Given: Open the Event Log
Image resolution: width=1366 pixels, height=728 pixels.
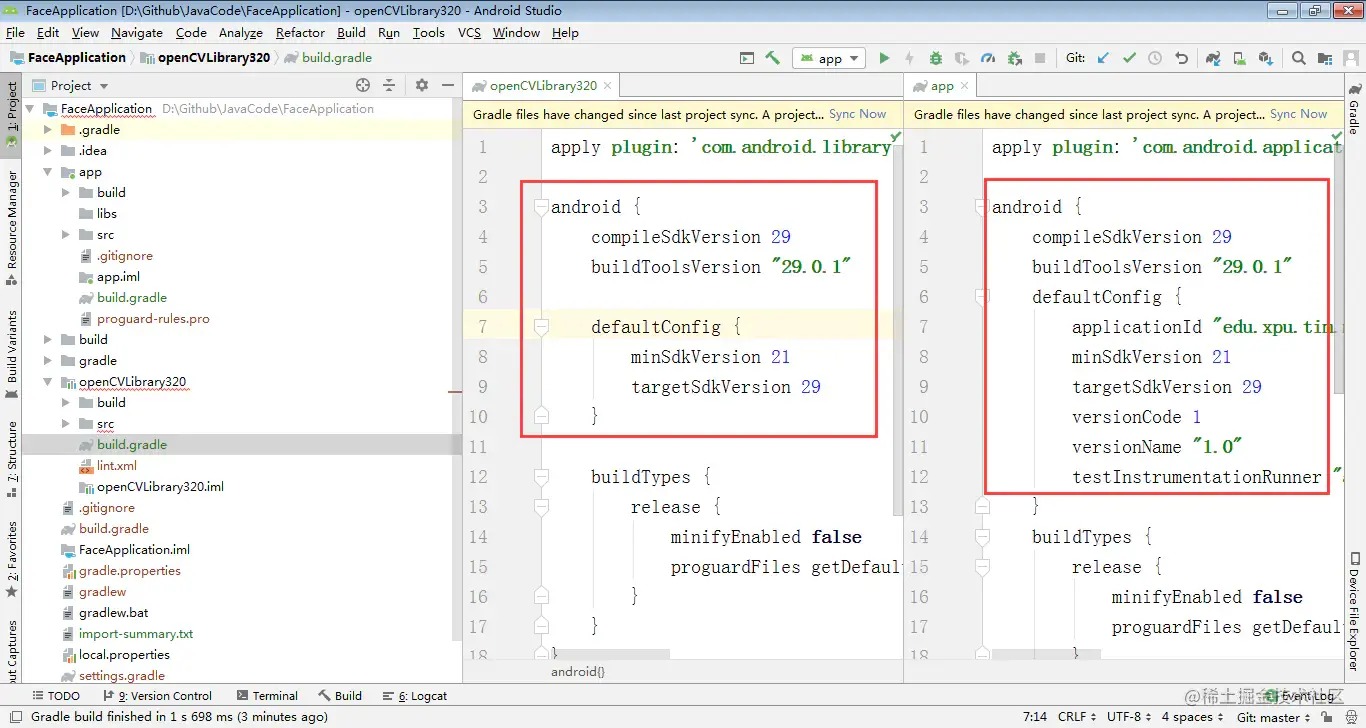Looking at the screenshot, I should [x=1300, y=696].
